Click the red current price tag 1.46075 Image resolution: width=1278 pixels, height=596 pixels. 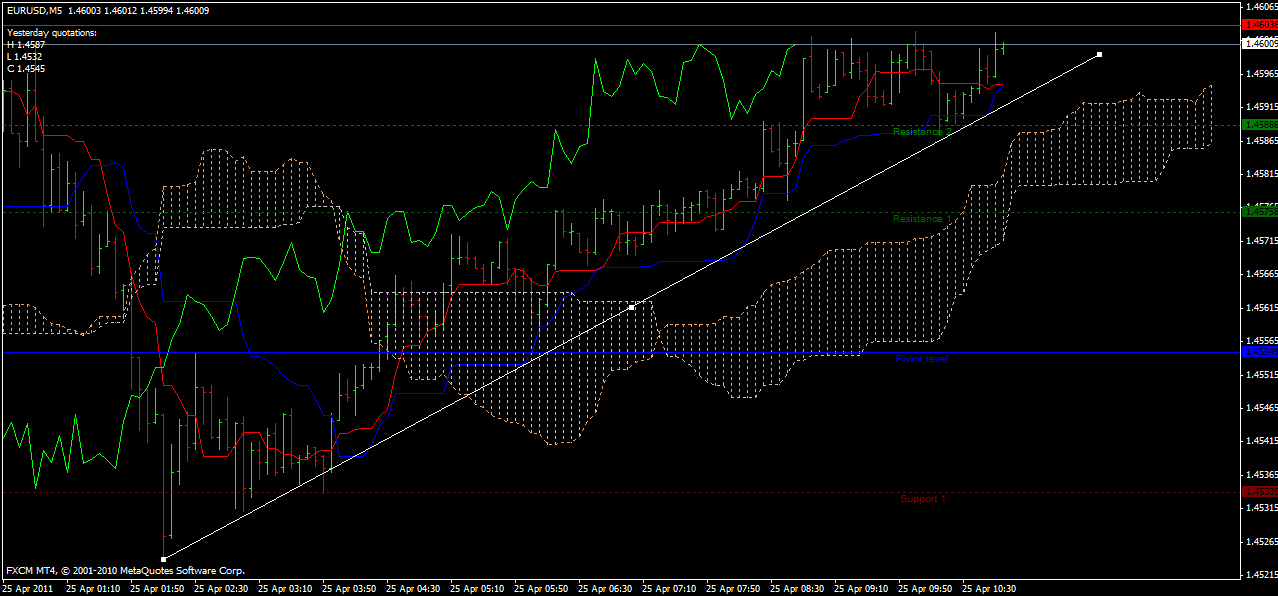pos(1260,25)
